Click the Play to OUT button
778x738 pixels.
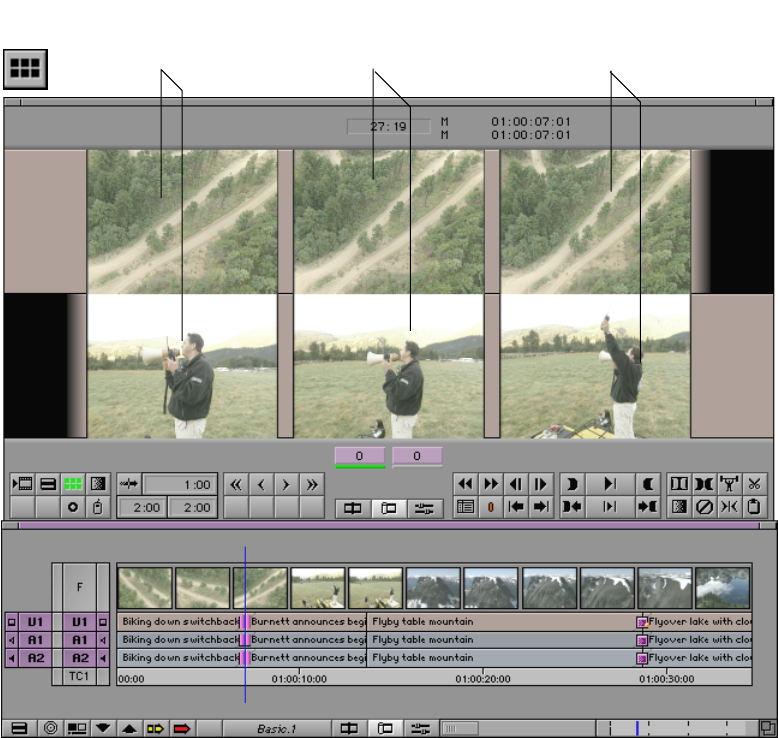coord(610,484)
